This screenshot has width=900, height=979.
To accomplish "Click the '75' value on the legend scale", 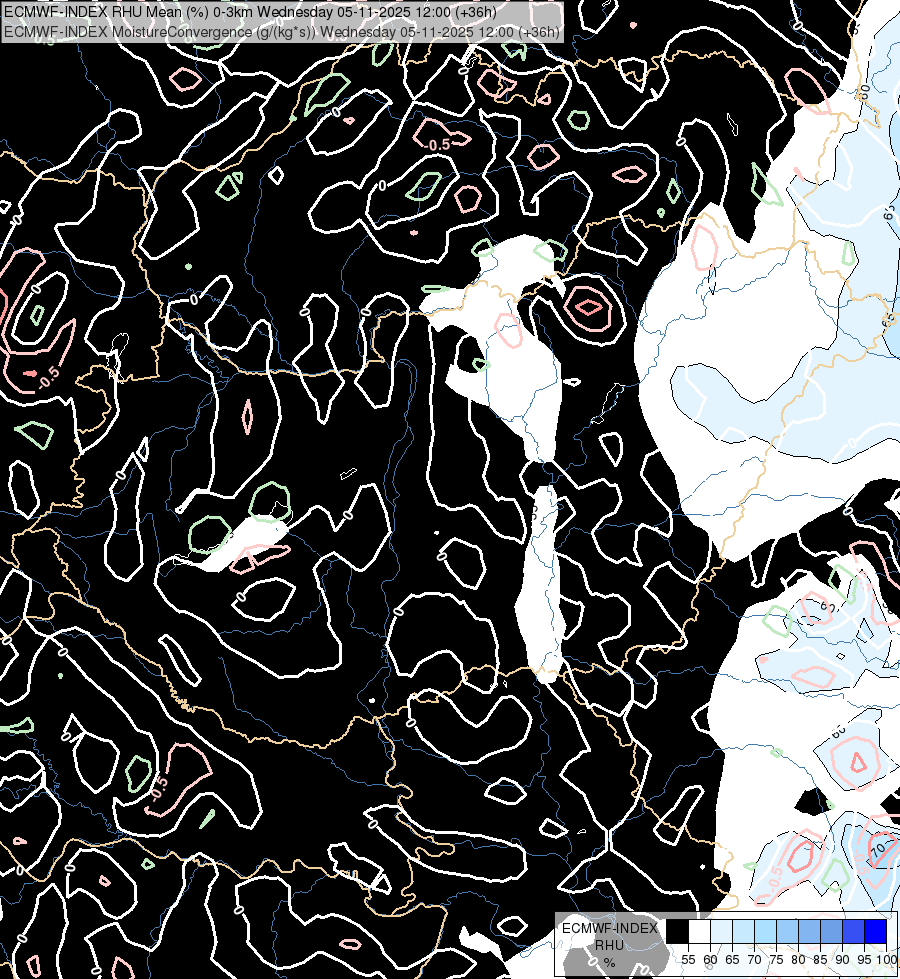I will [776, 960].
